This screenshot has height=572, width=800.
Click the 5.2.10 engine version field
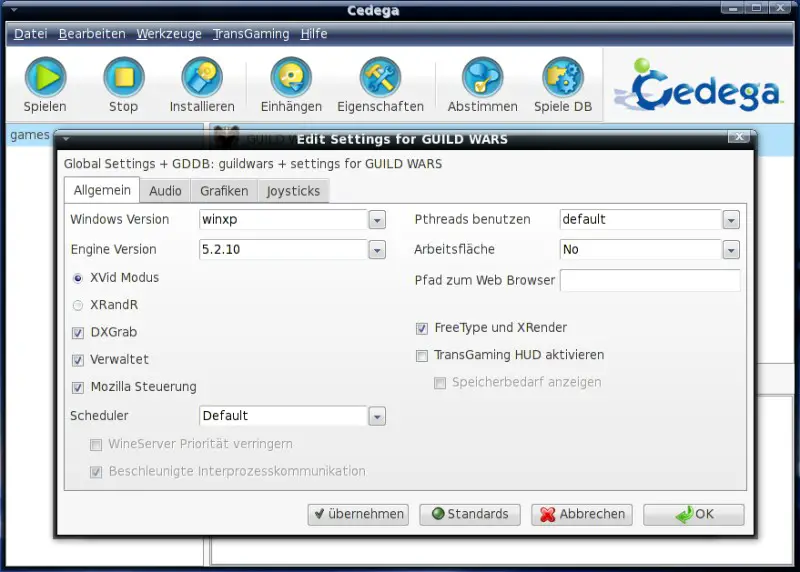pos(284,250)
